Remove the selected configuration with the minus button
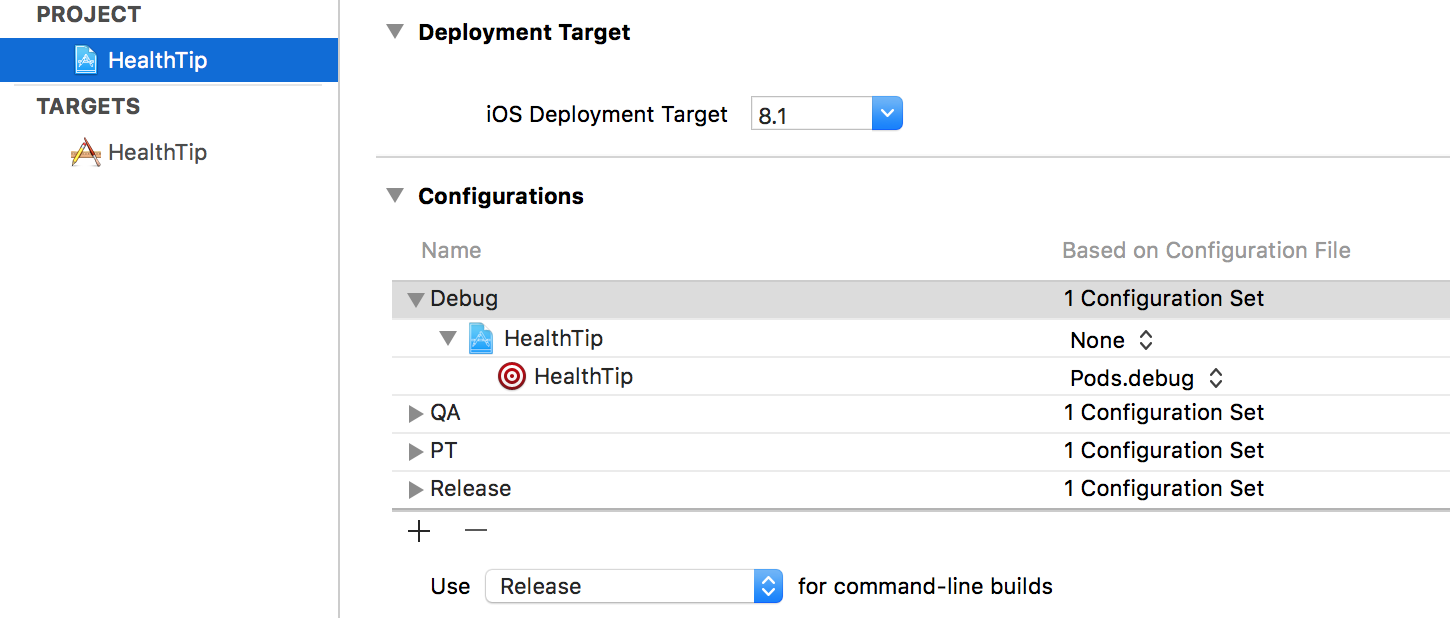Screen dimensions: 1450x618 [x=476, y=531]
